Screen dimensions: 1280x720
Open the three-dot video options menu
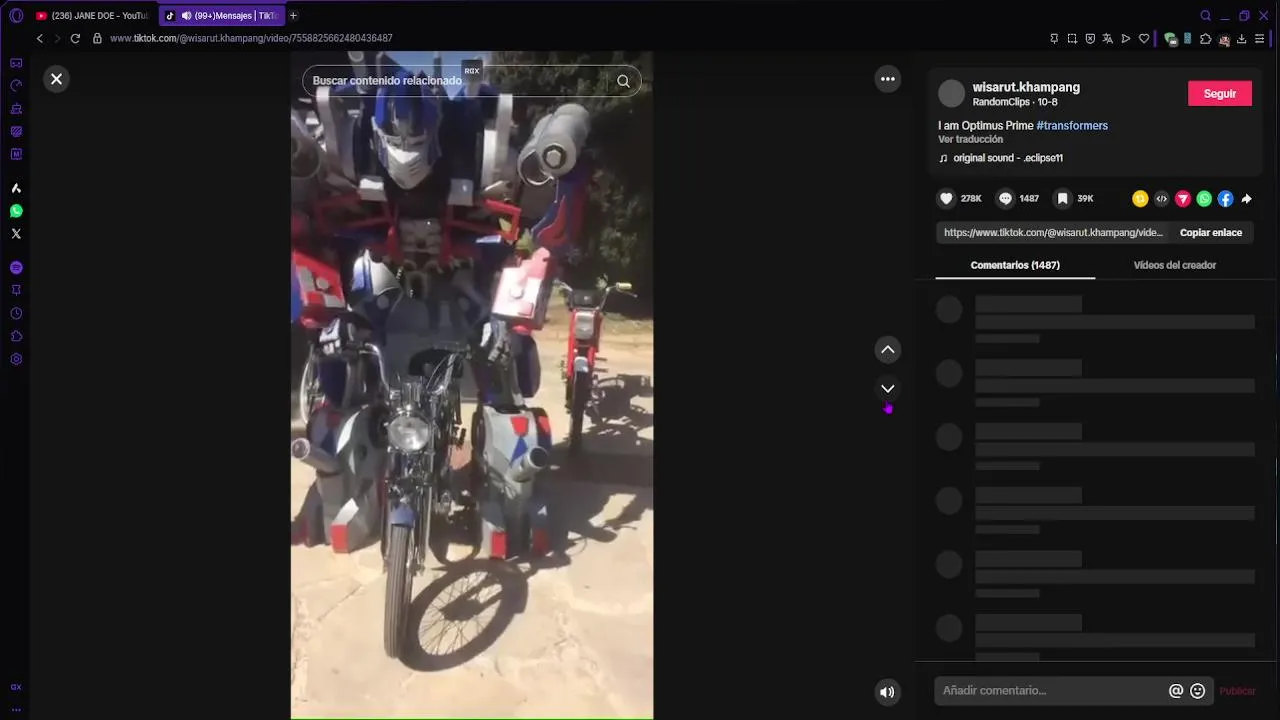coord(887,79)
